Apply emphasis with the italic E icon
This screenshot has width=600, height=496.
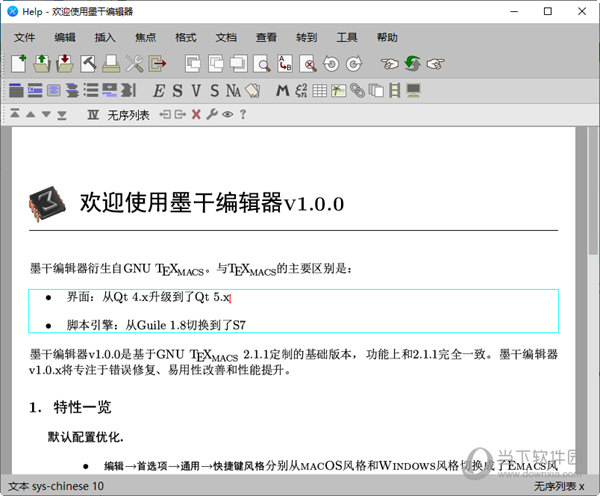159,91
